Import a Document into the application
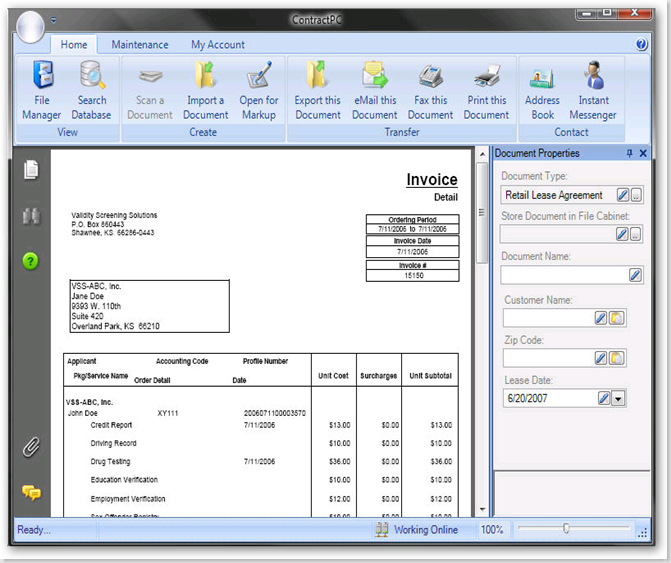 point(206,91)
